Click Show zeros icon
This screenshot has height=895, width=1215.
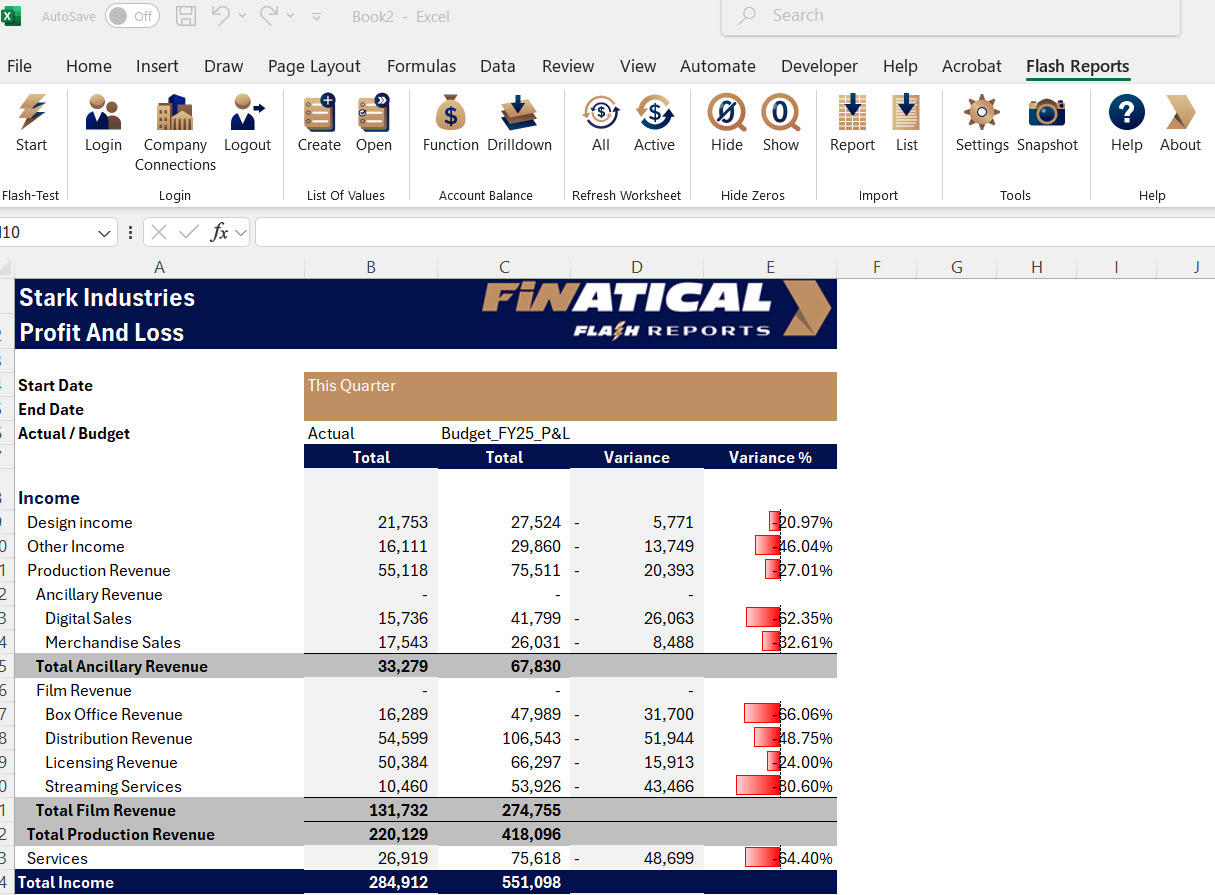[780, 112]
